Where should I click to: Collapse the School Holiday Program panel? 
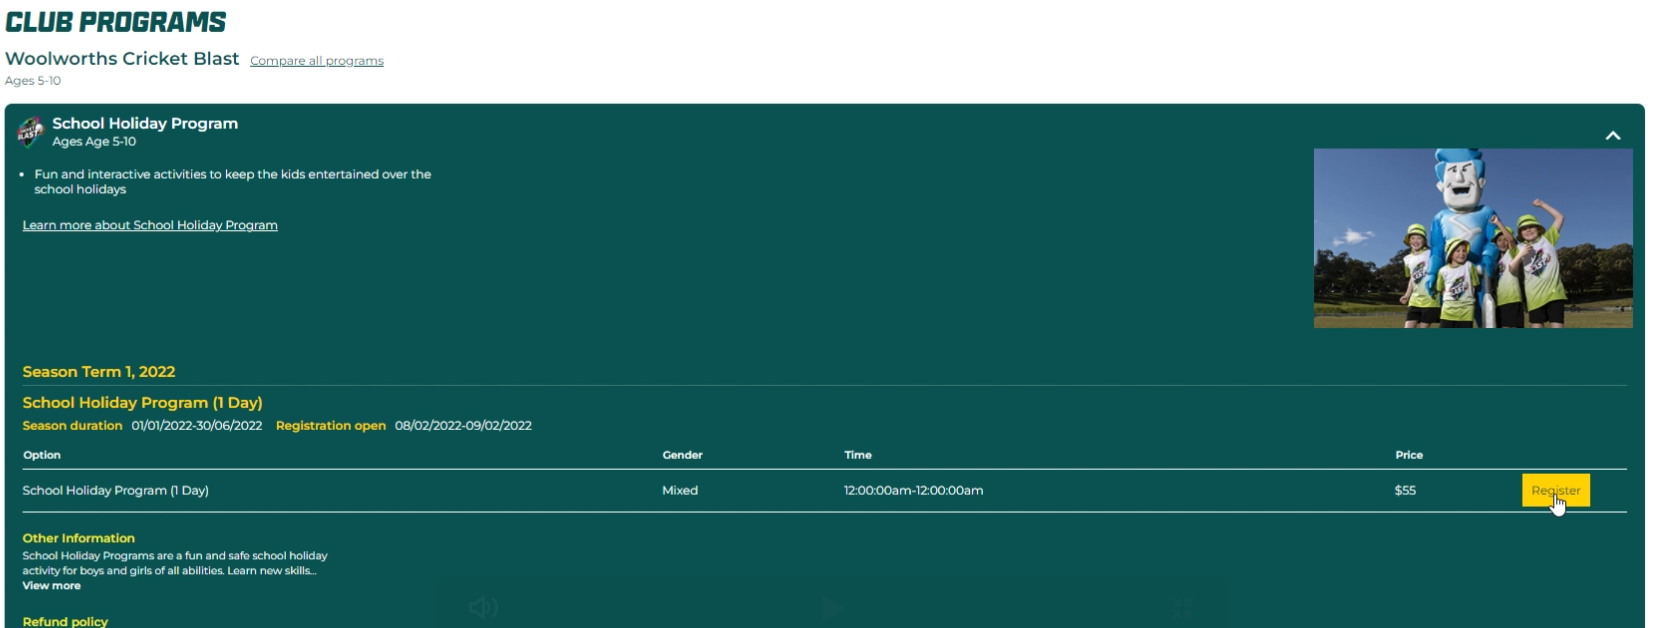pos(1612,135)
